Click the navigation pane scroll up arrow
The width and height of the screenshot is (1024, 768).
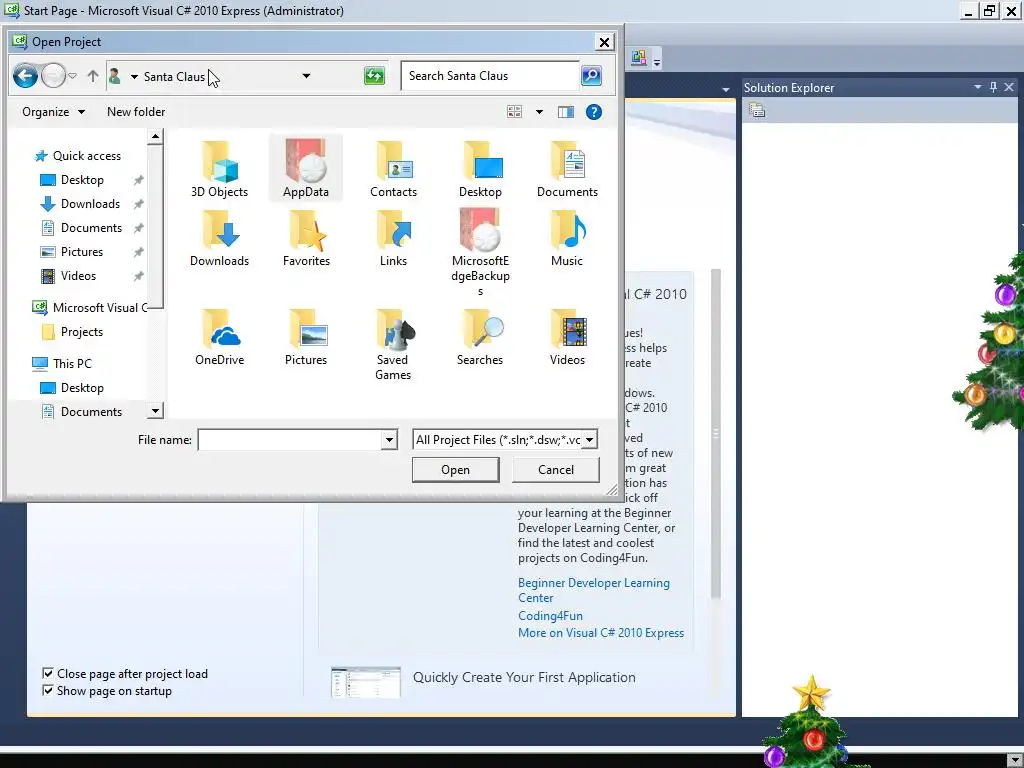(155, 136)
